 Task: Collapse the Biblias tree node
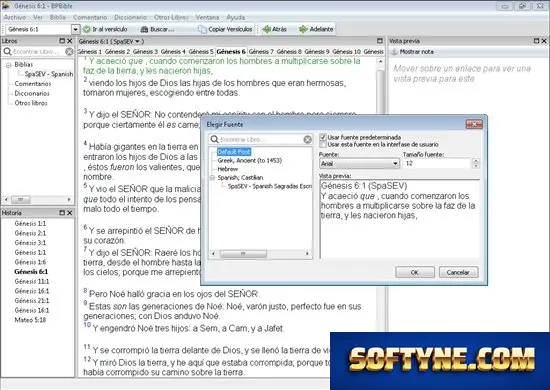(x=8, y=65)
